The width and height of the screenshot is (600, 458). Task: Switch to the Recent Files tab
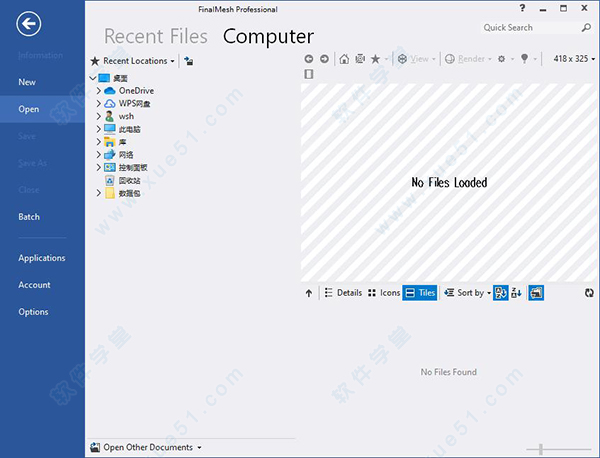tap(156, 36)
